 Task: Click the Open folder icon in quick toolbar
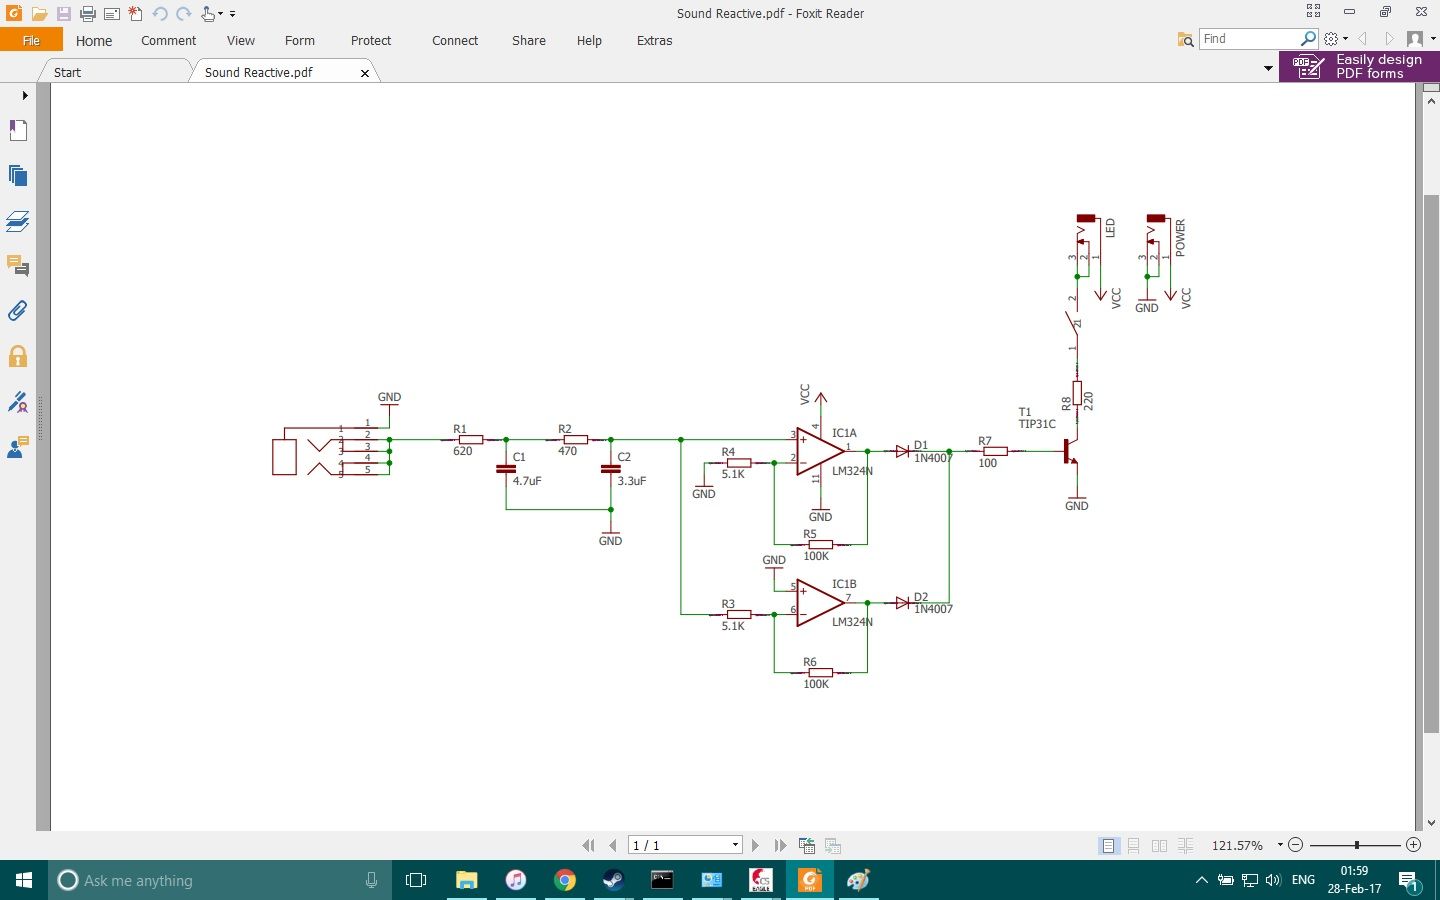click(x=39, y=14)
